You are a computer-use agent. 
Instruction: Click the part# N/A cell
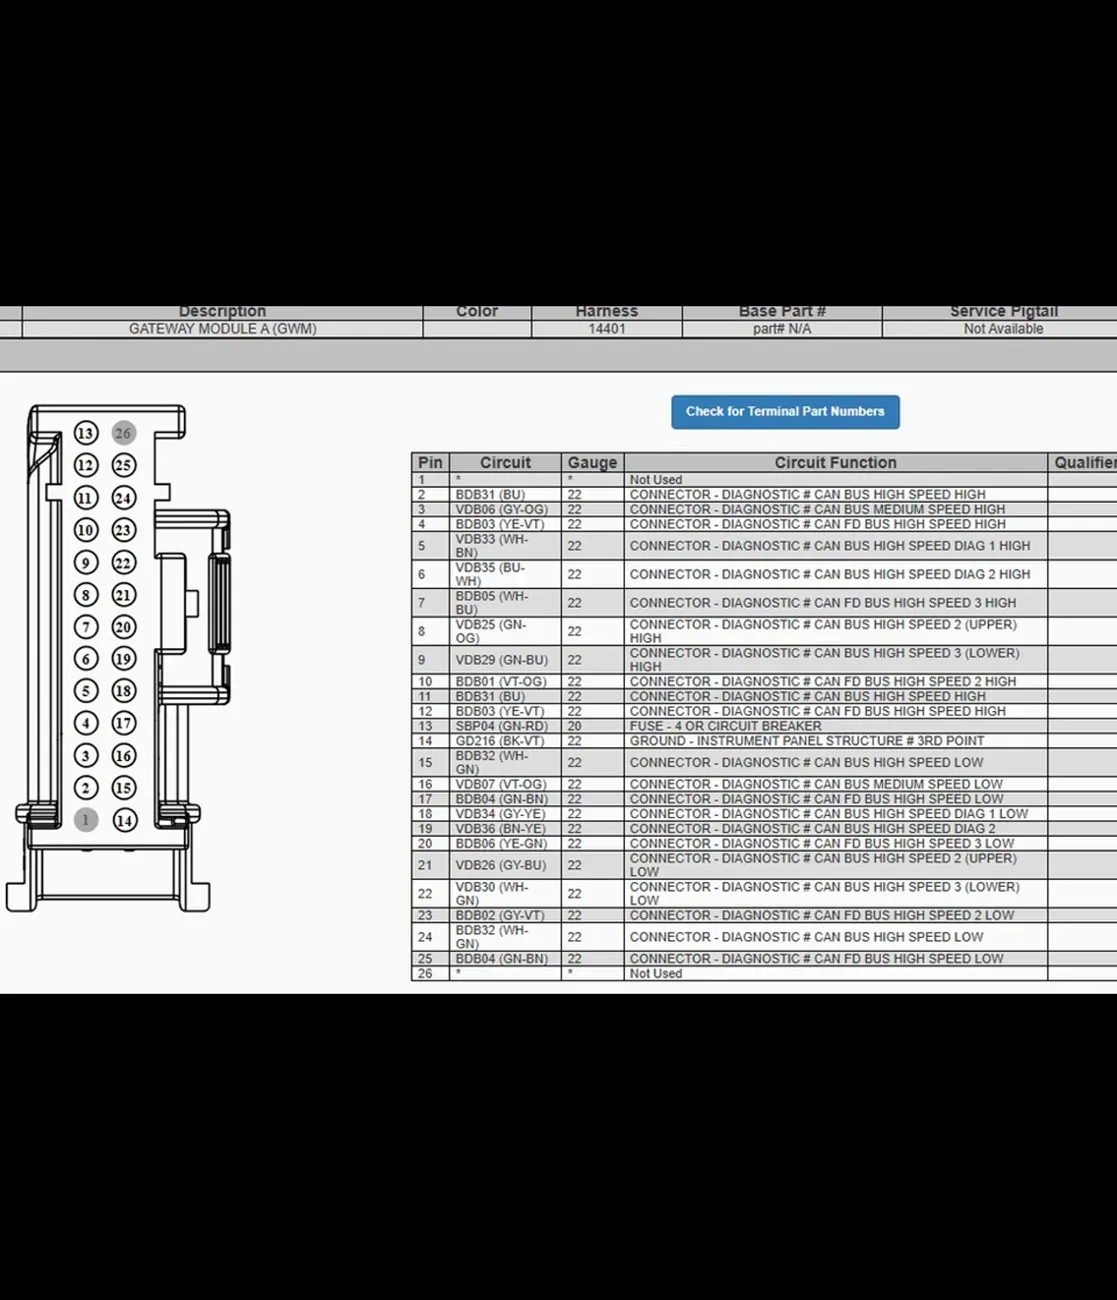click(782, 329)
